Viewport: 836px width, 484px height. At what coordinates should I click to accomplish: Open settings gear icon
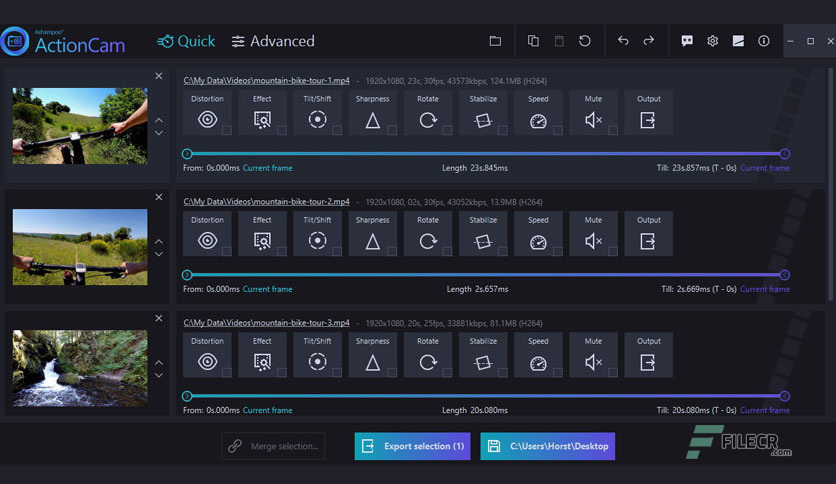pyautogui.click(x=712, y=41)
